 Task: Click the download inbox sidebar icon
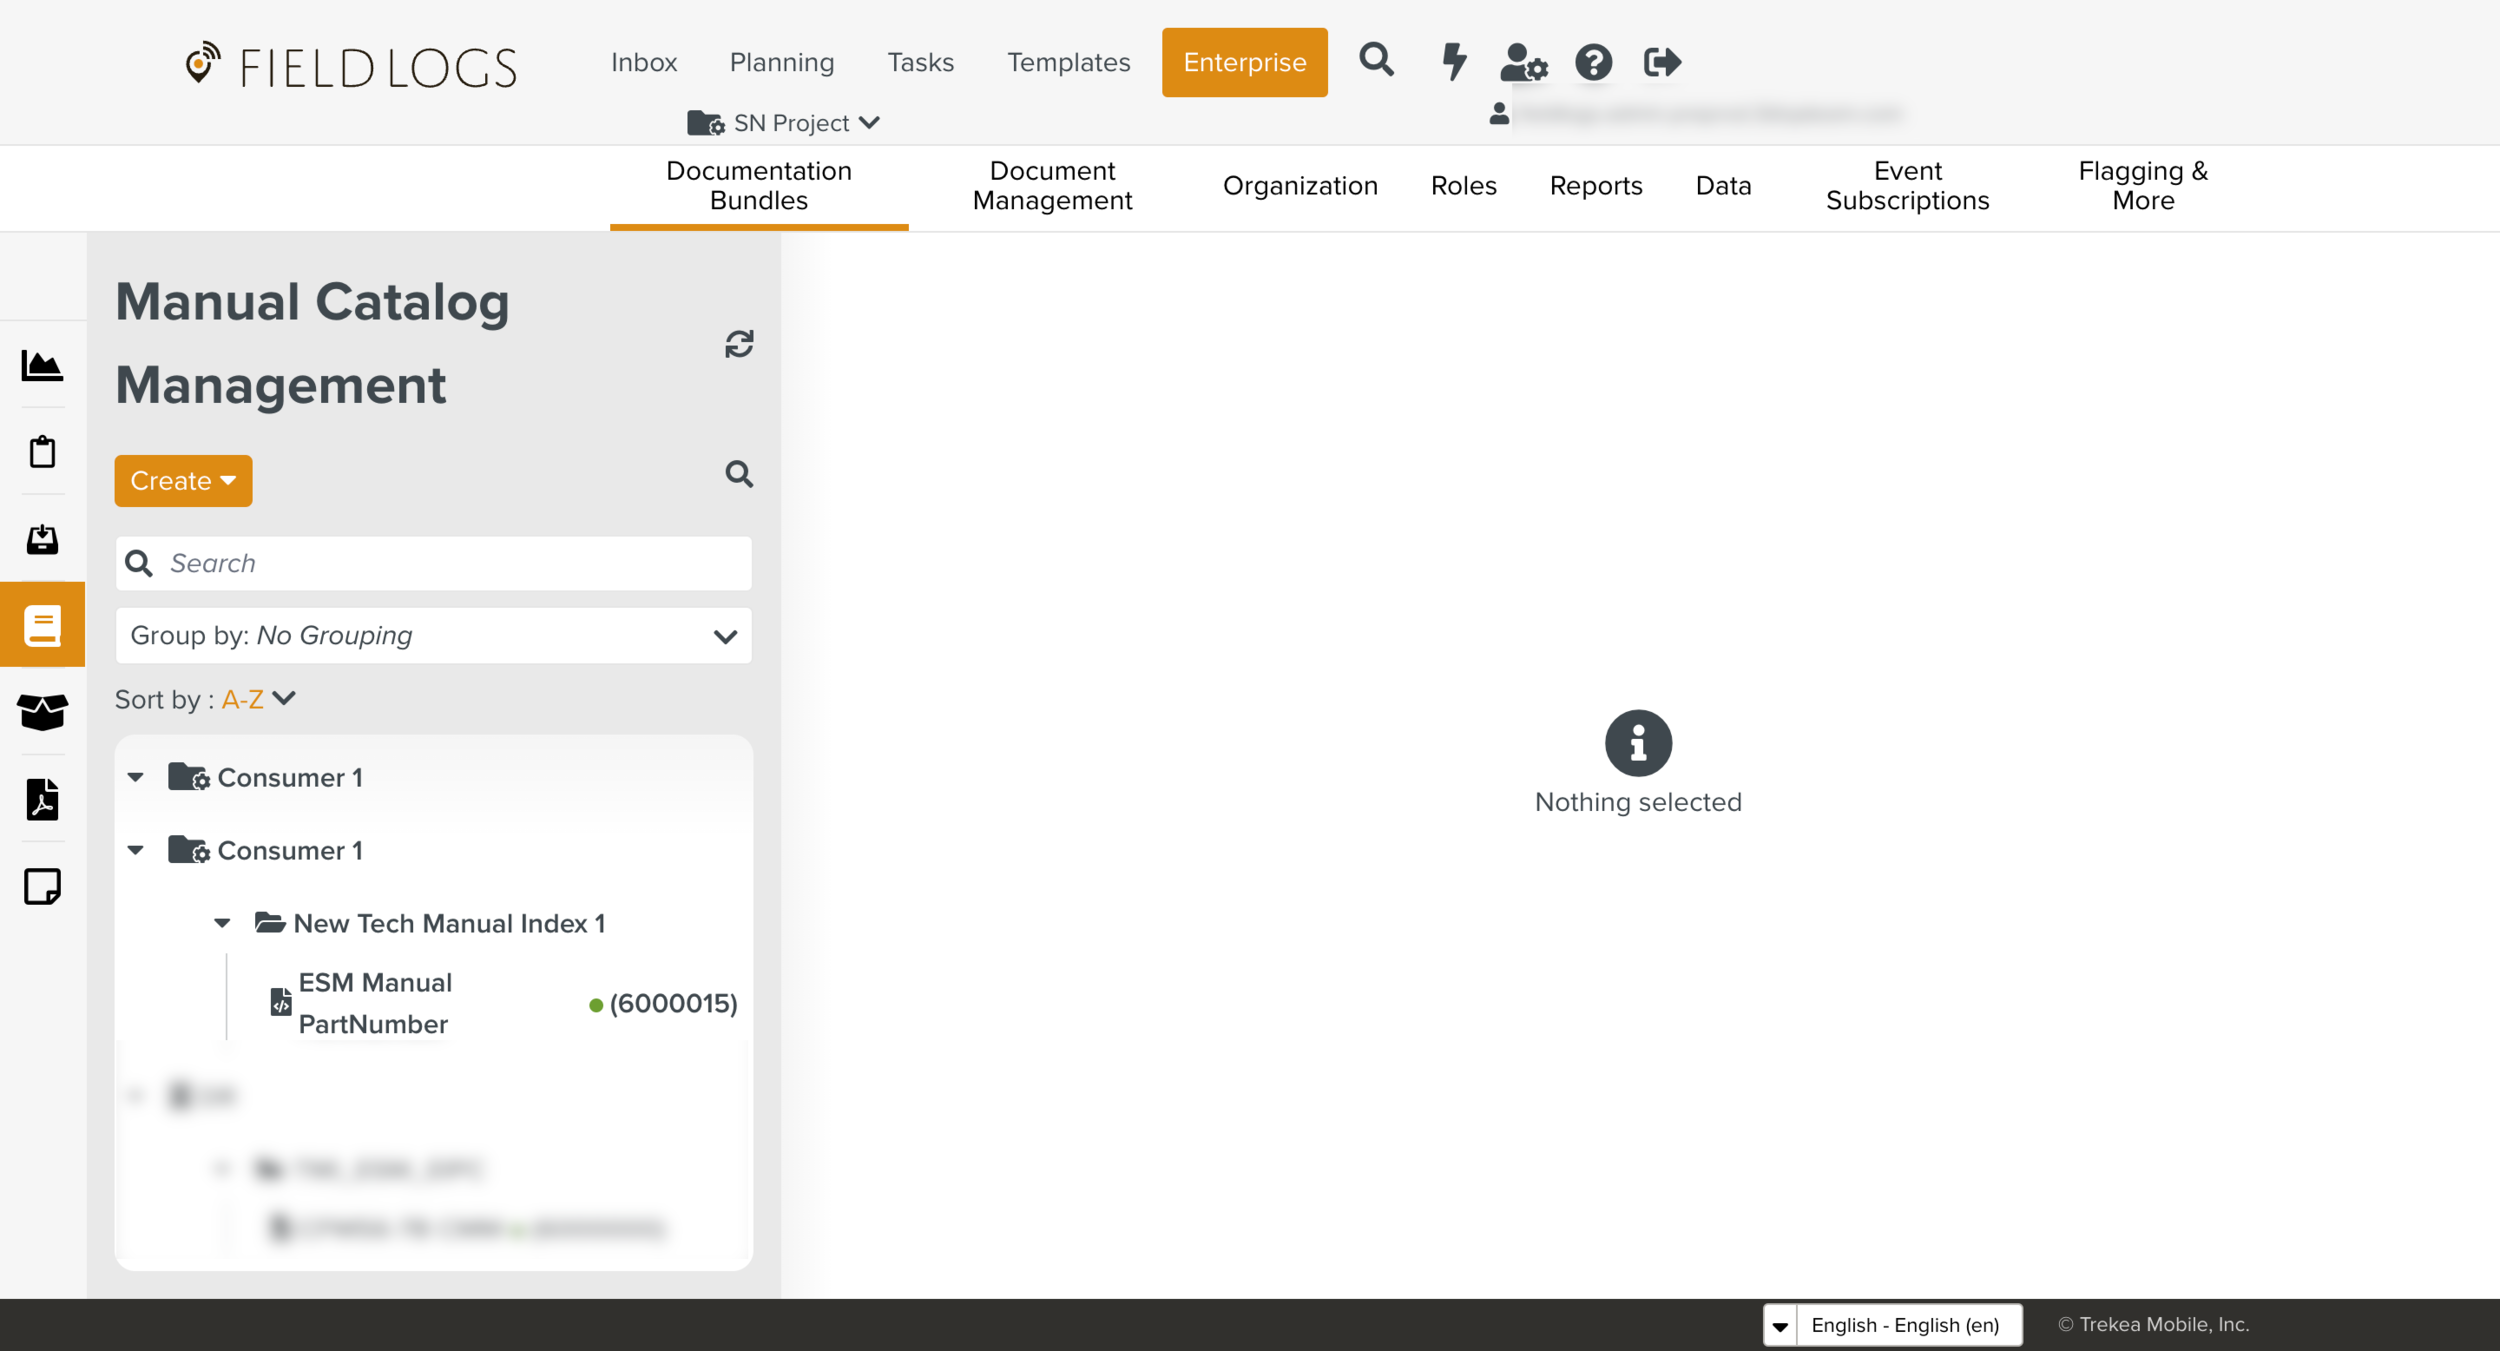pos(42,539)
